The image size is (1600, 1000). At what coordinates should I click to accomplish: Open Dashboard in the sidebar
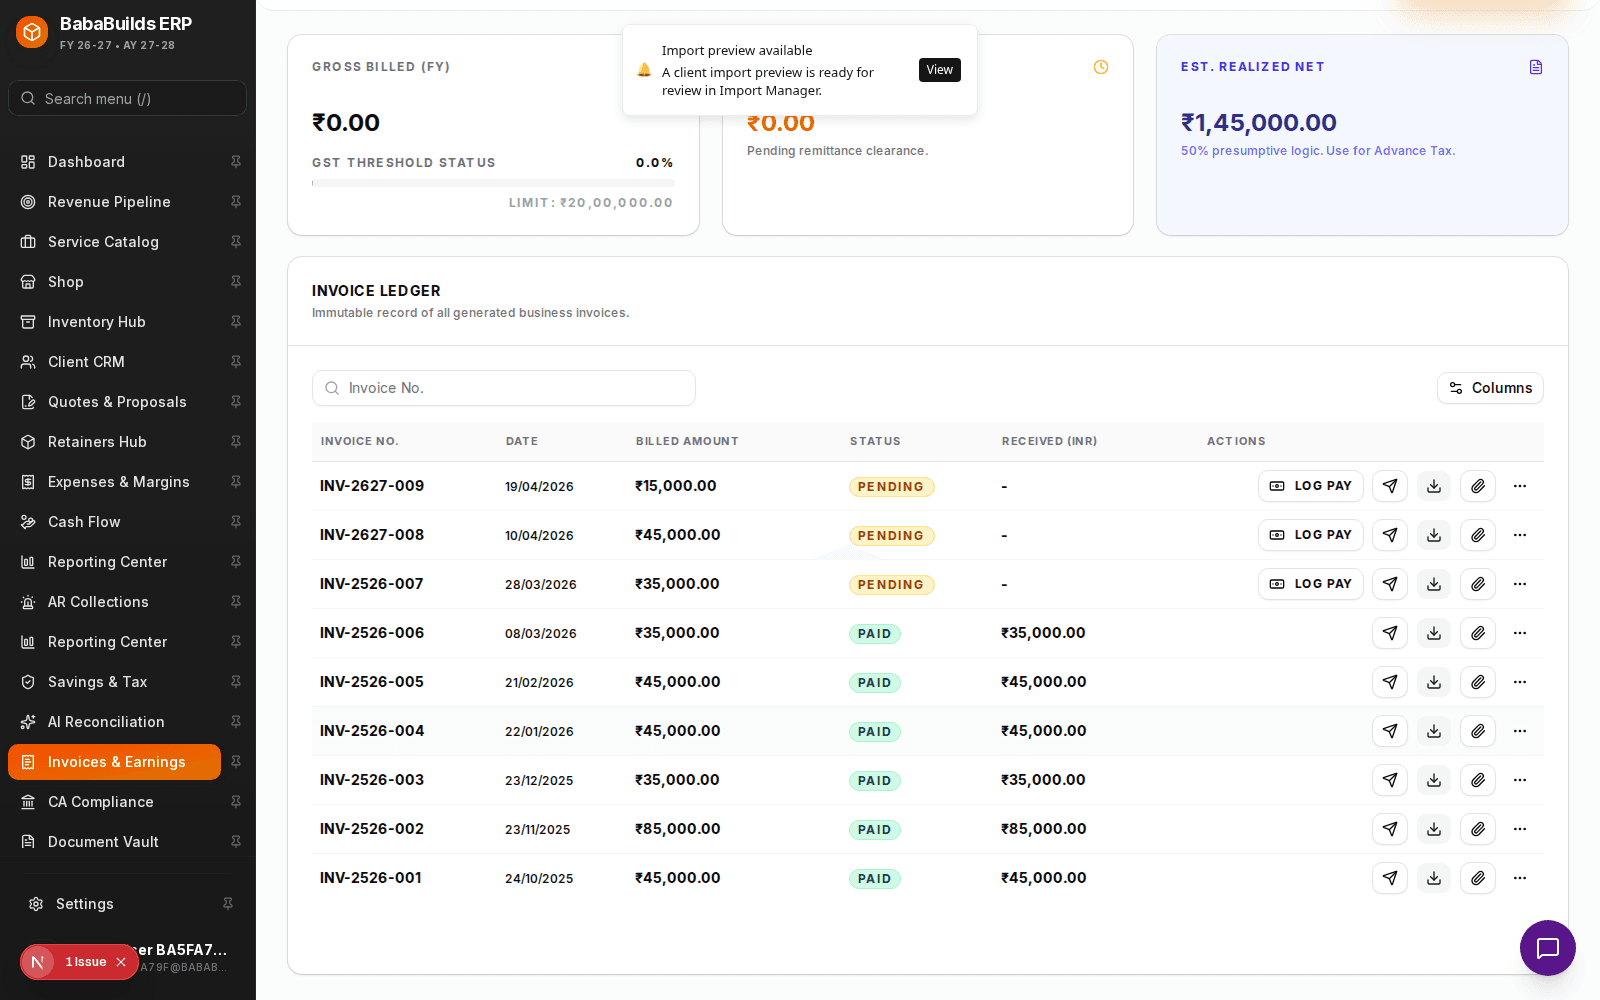(114, 162)
